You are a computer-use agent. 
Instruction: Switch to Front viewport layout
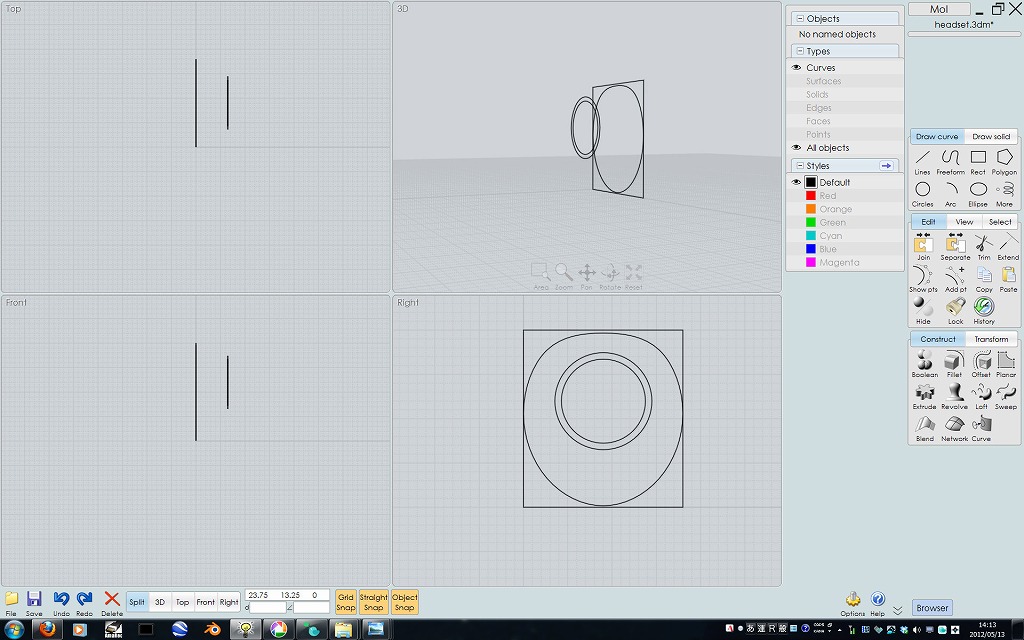point(206,602)
